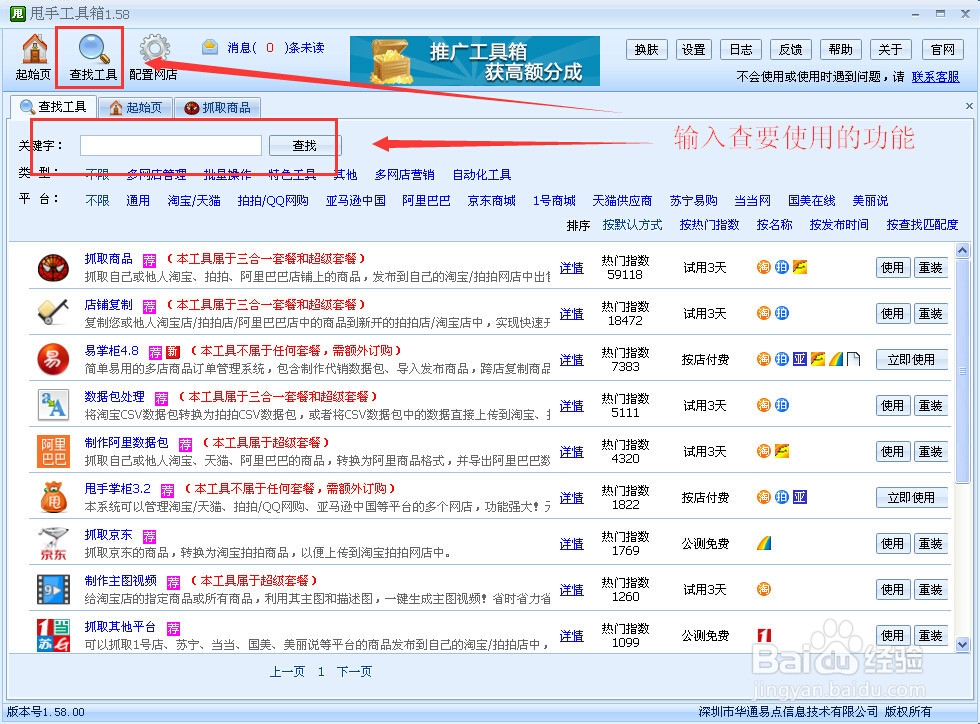Filter platform by 1号商城
Image resolution: width=980 pixels, height=724 pixels.
coord(554,201)
